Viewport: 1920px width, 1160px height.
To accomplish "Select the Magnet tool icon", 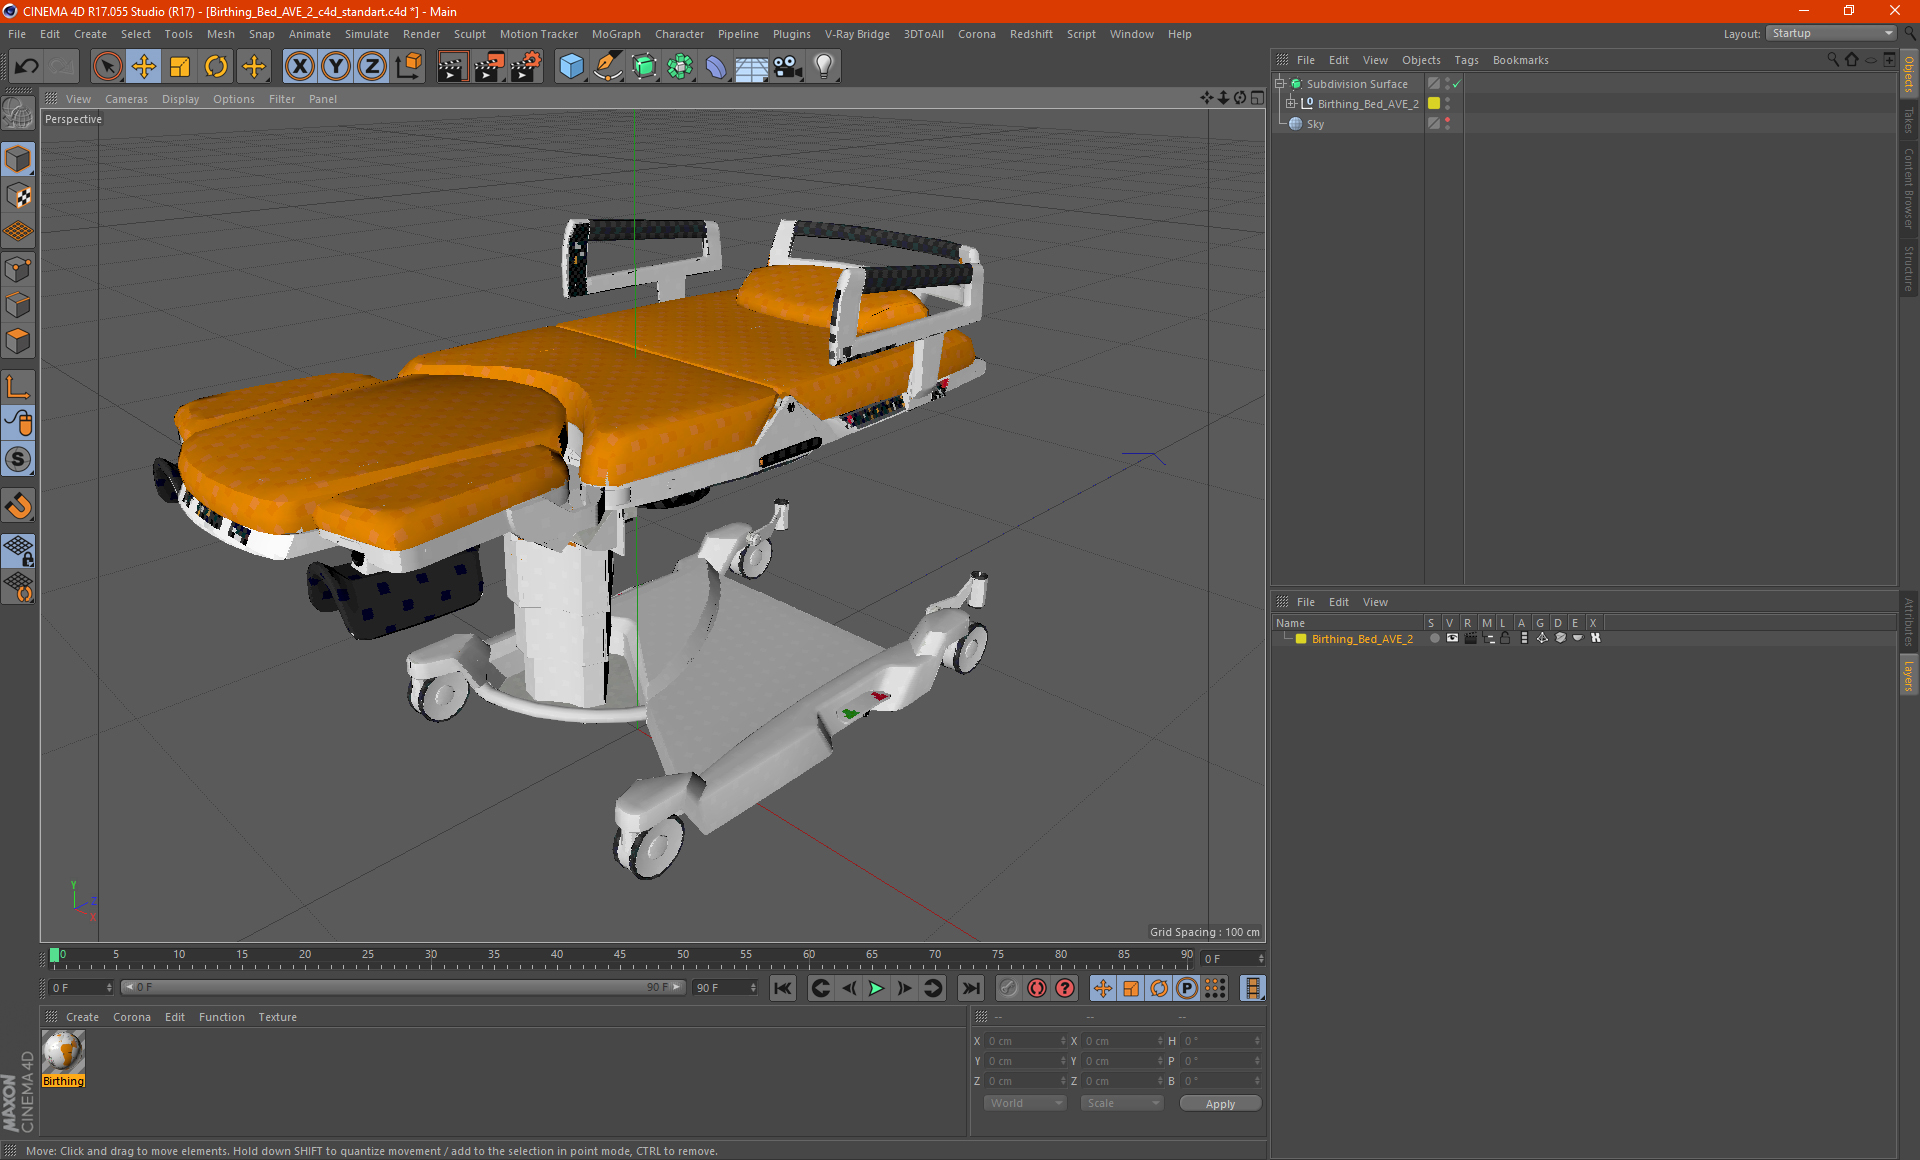I will [x=19, y=500].
